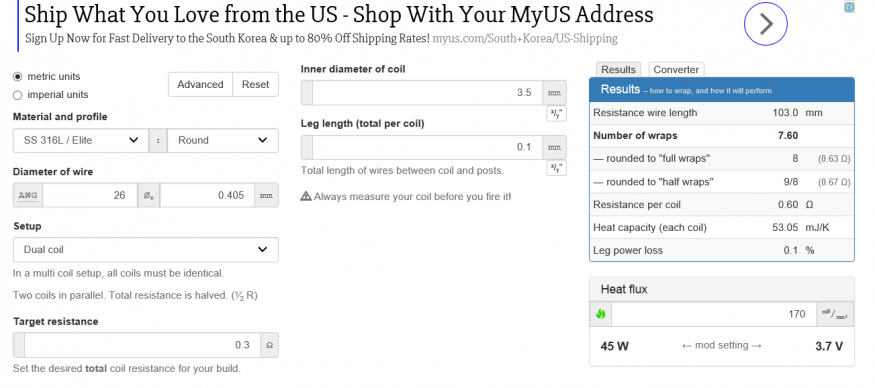
Task: Open the SS 316L / Elite material dropdown
Action: pyautogui.click(x=81, y=140)
